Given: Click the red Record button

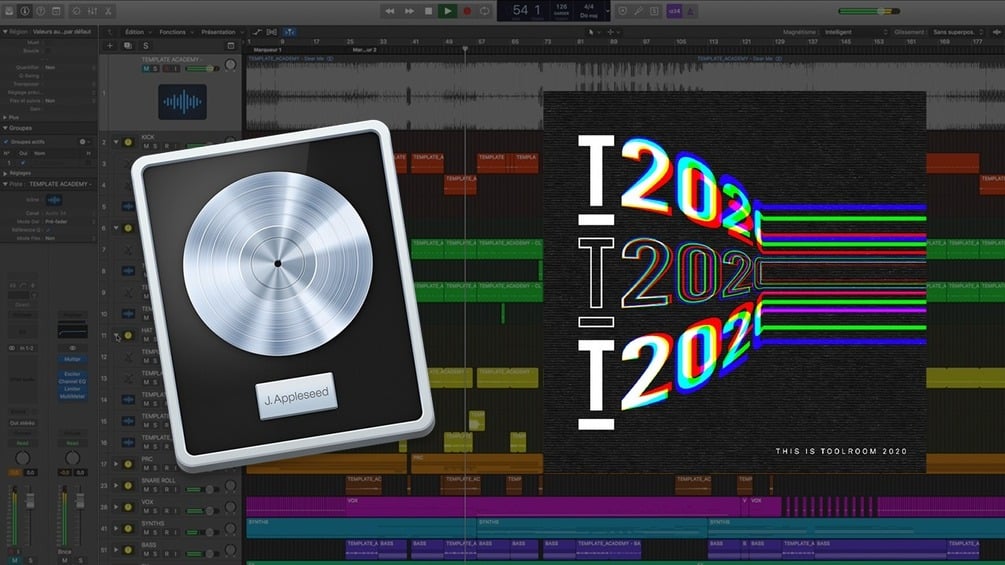Looking at the screenshot, I should [x=467, y=11].
